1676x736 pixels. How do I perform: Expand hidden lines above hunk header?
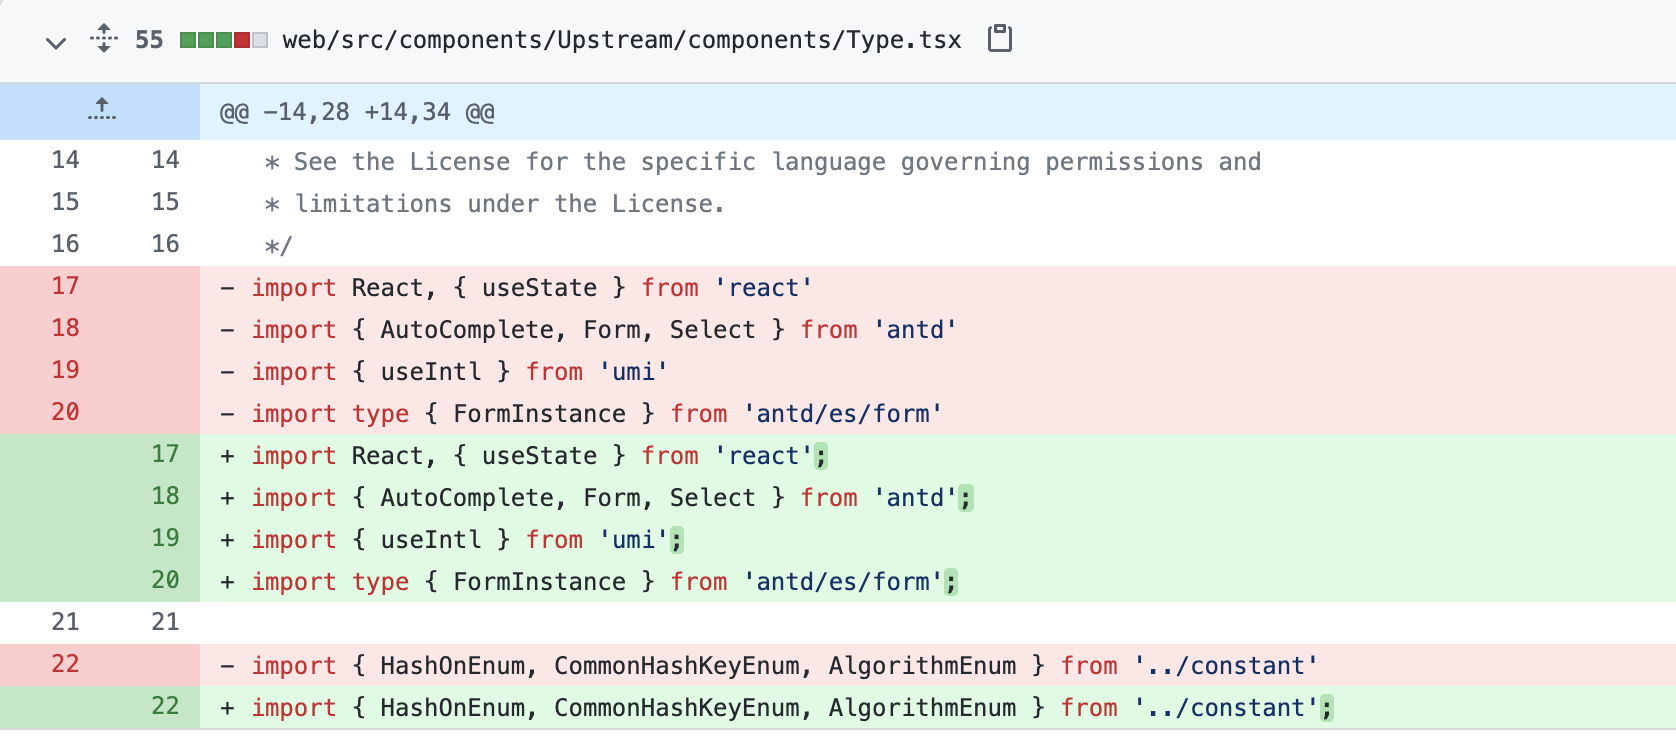tap(101, 111)
